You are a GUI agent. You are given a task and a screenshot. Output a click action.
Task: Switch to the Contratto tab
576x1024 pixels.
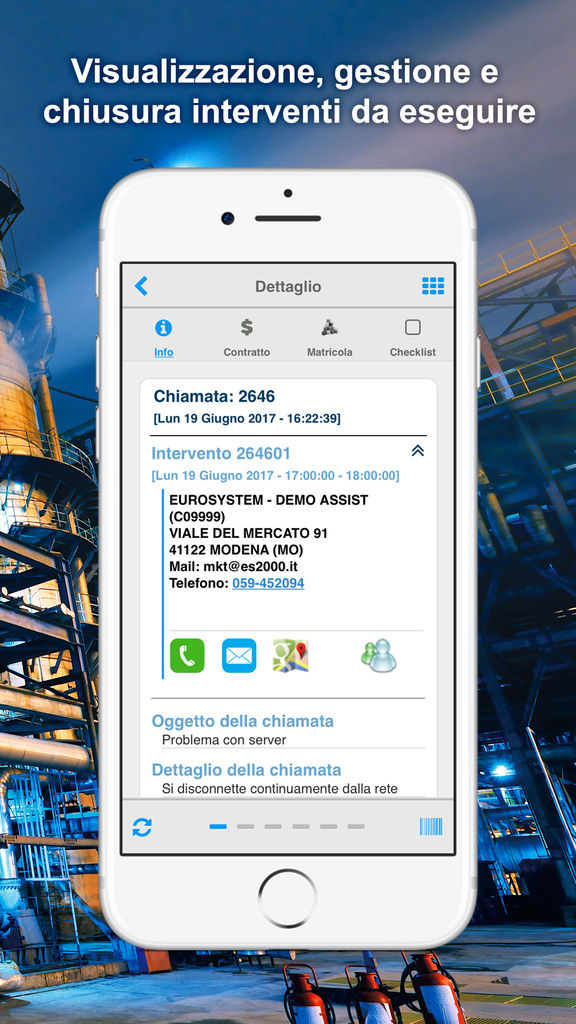tap(247, 338)
